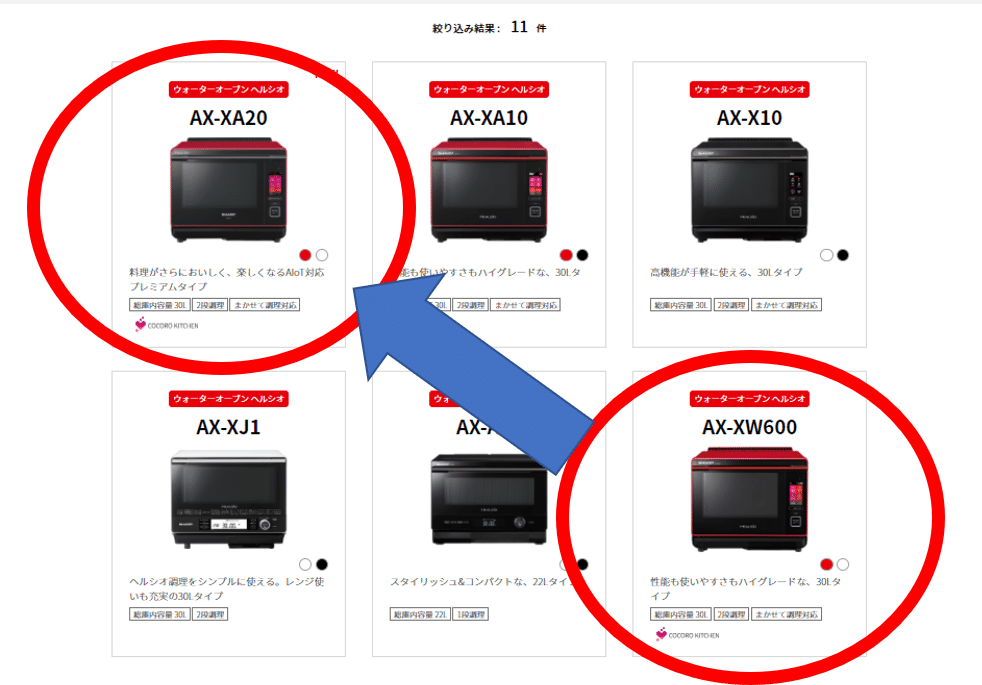
Task: Click the 総庫内容量 30L tag on AX-XA20
Action: [160, 305]
